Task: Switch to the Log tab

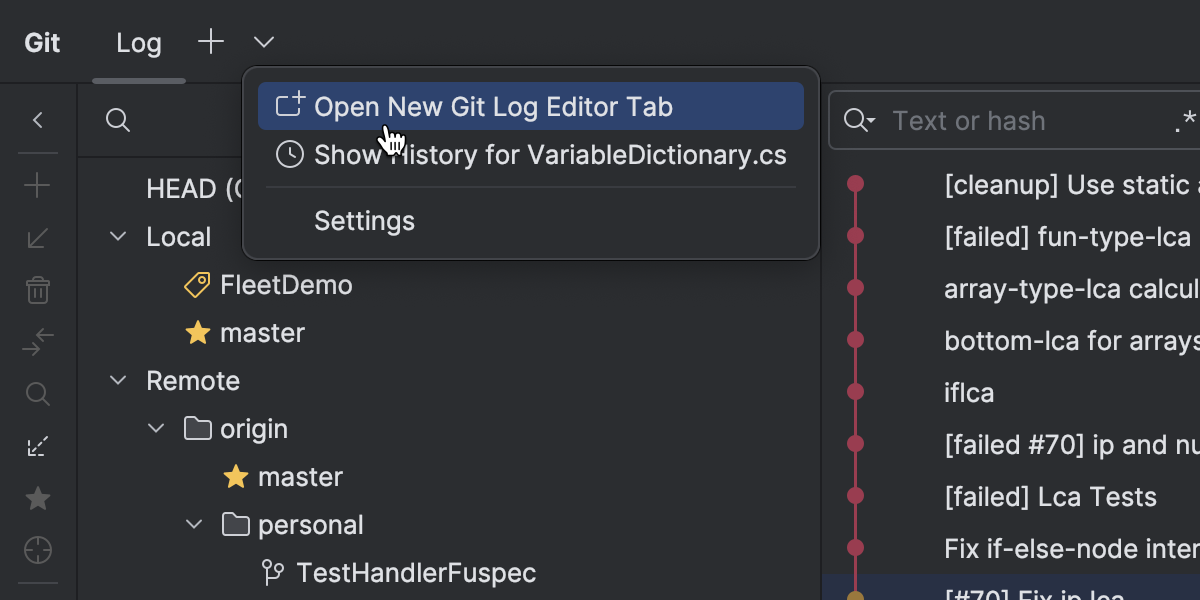Action: tap(139, 43)
